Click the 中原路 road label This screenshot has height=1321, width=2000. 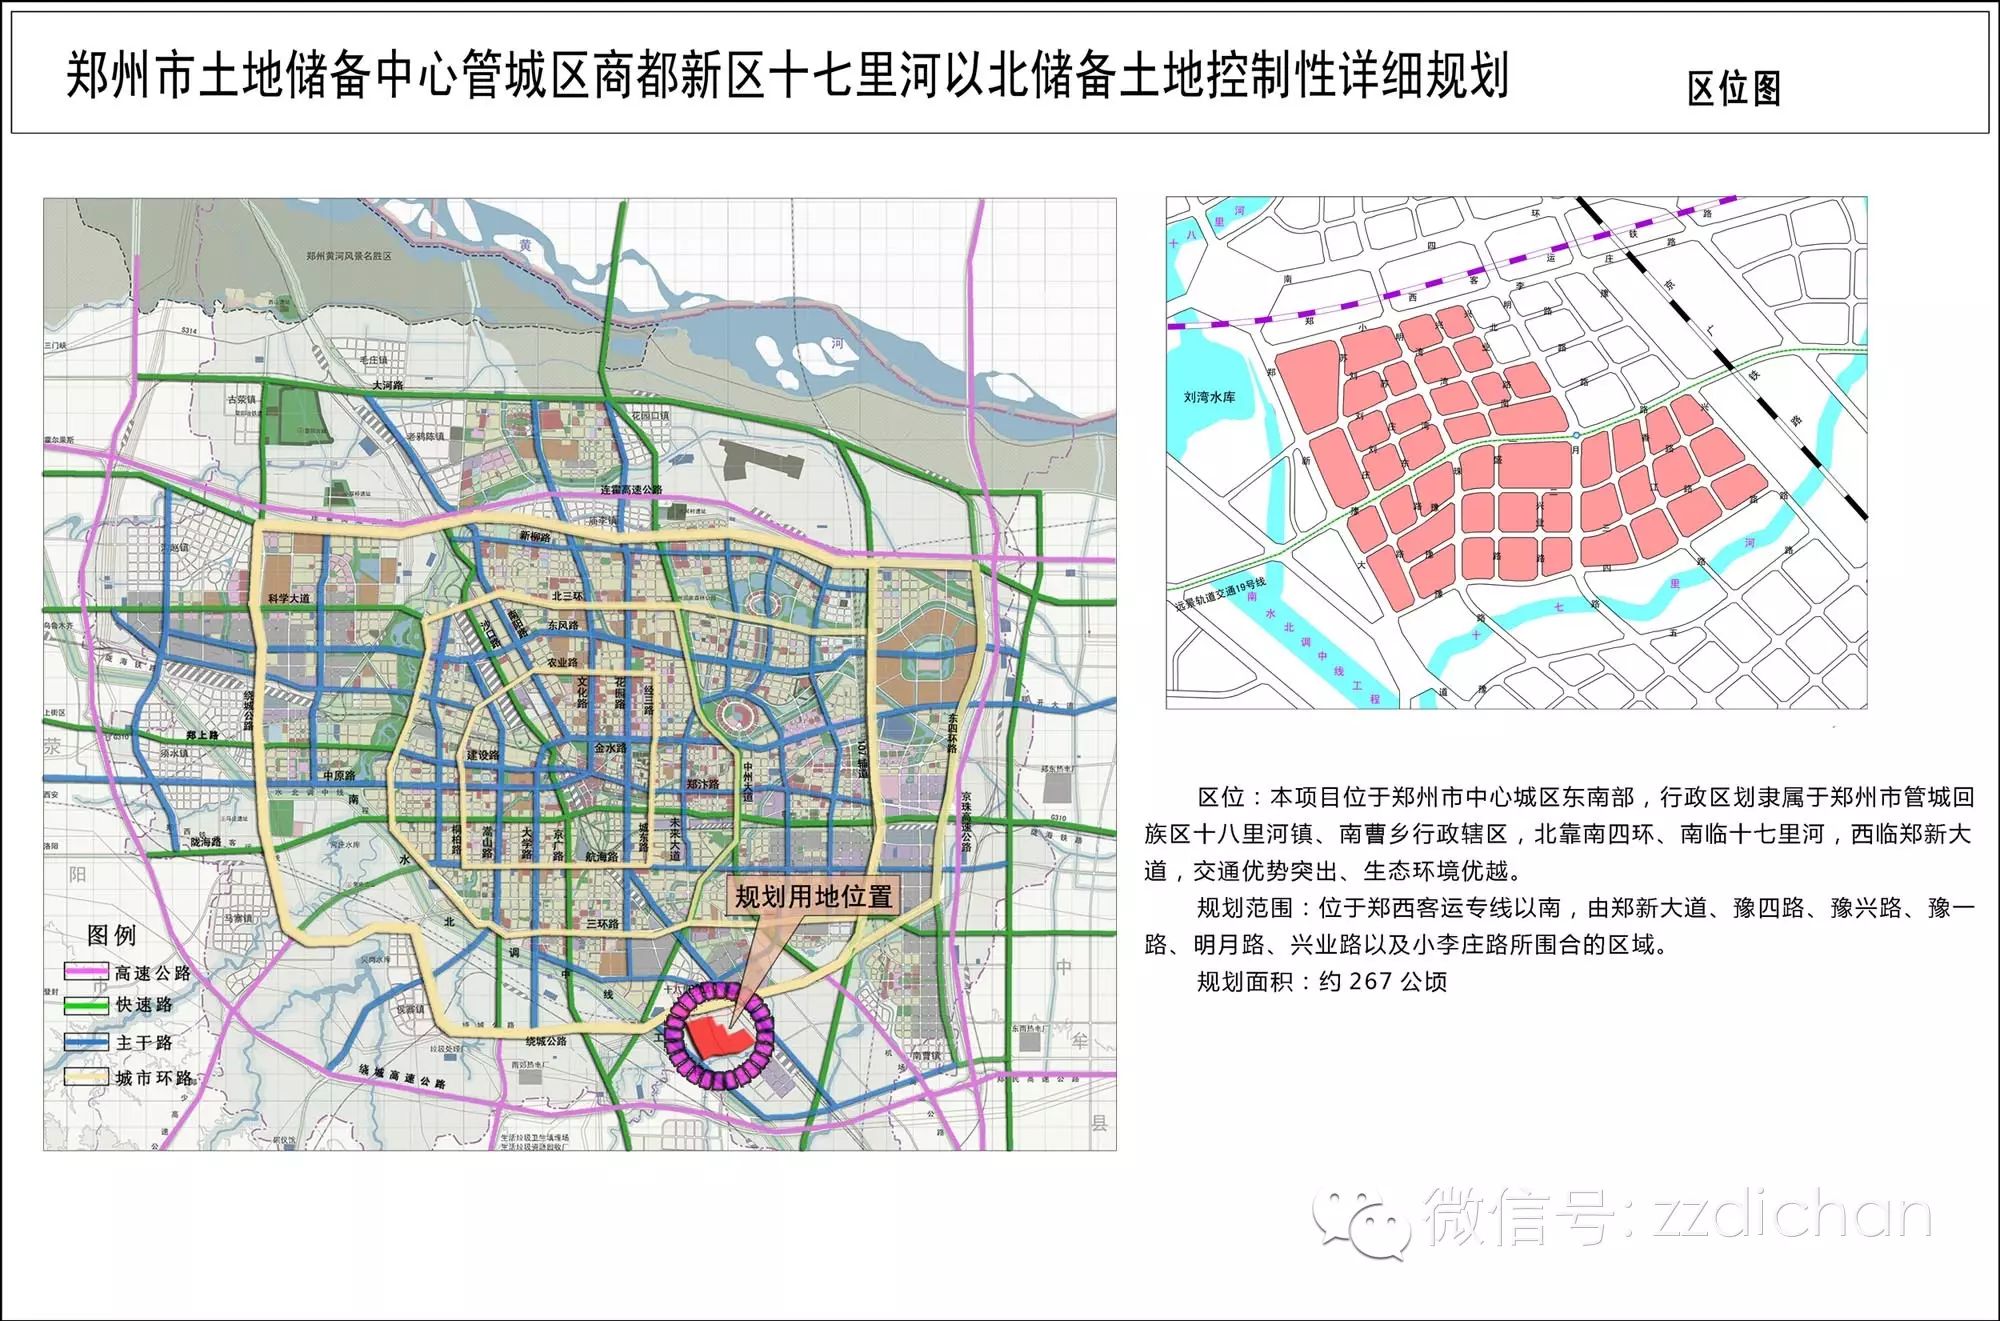339,776
